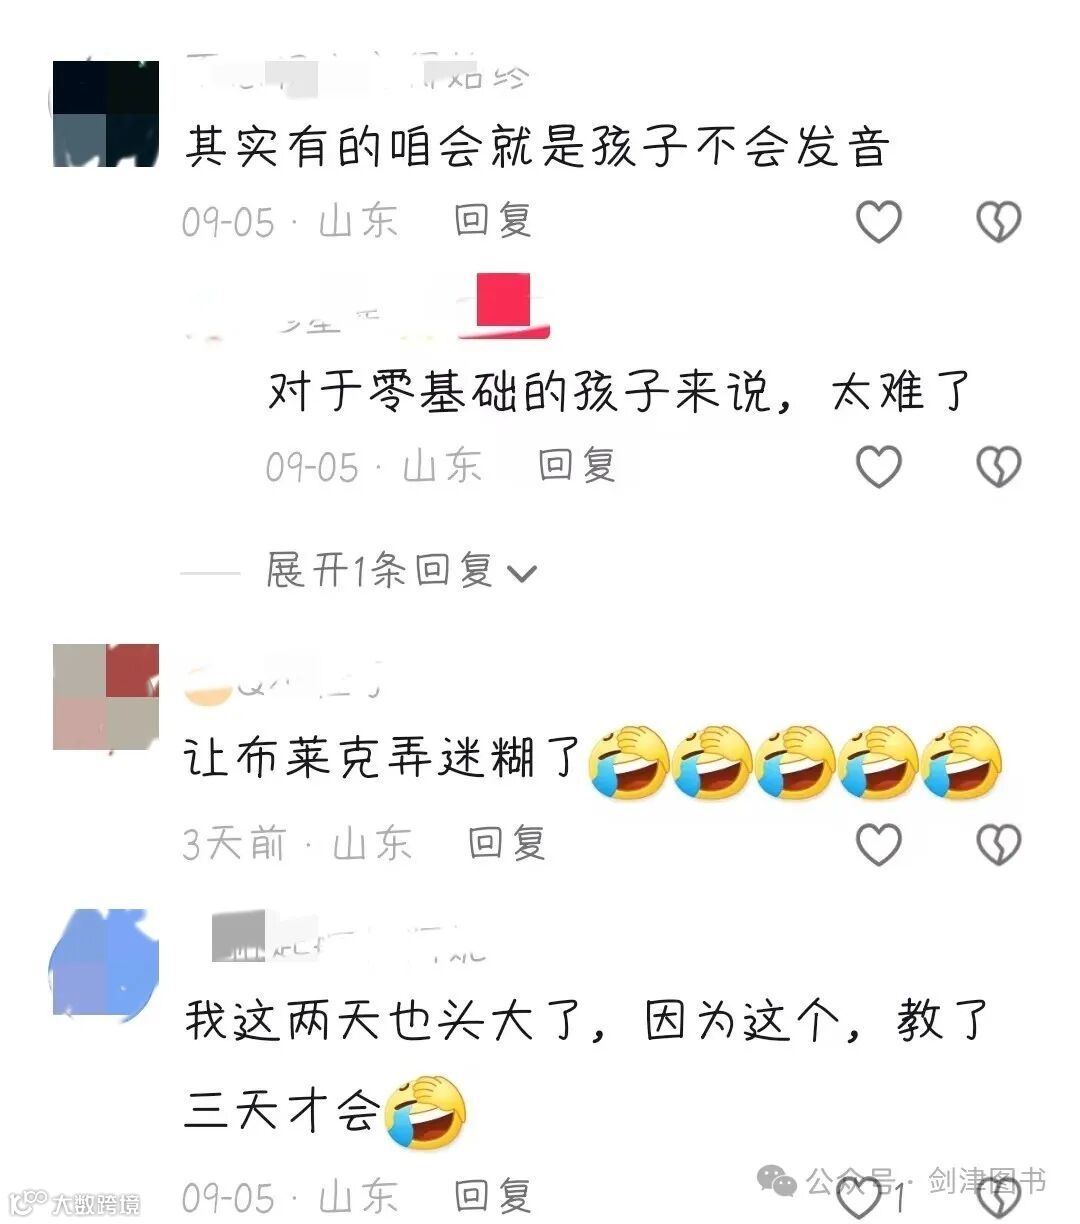Reply to the 教了三天才会 comment
1080x1224 pixels.
pos(493,1196)
